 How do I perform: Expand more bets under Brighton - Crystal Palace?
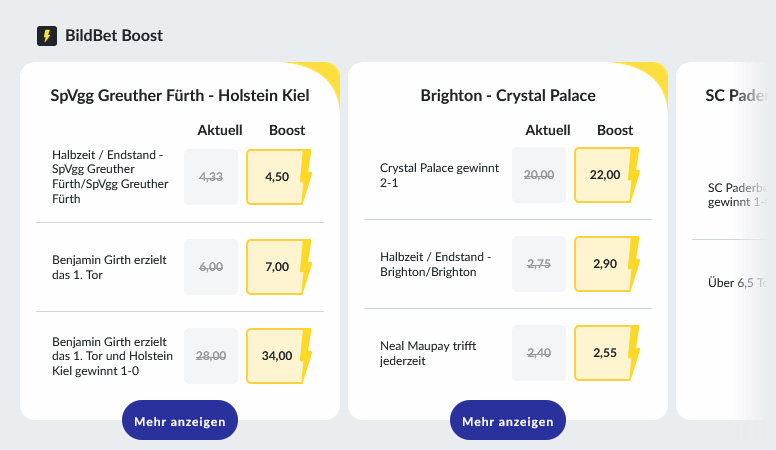(x=508, y=420)
